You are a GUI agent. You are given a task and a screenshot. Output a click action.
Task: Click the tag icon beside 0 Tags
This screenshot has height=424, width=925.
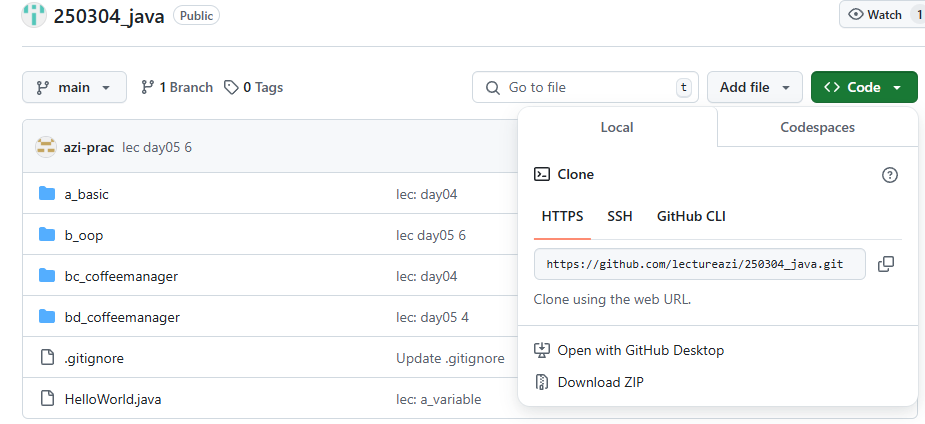point(231,87)
